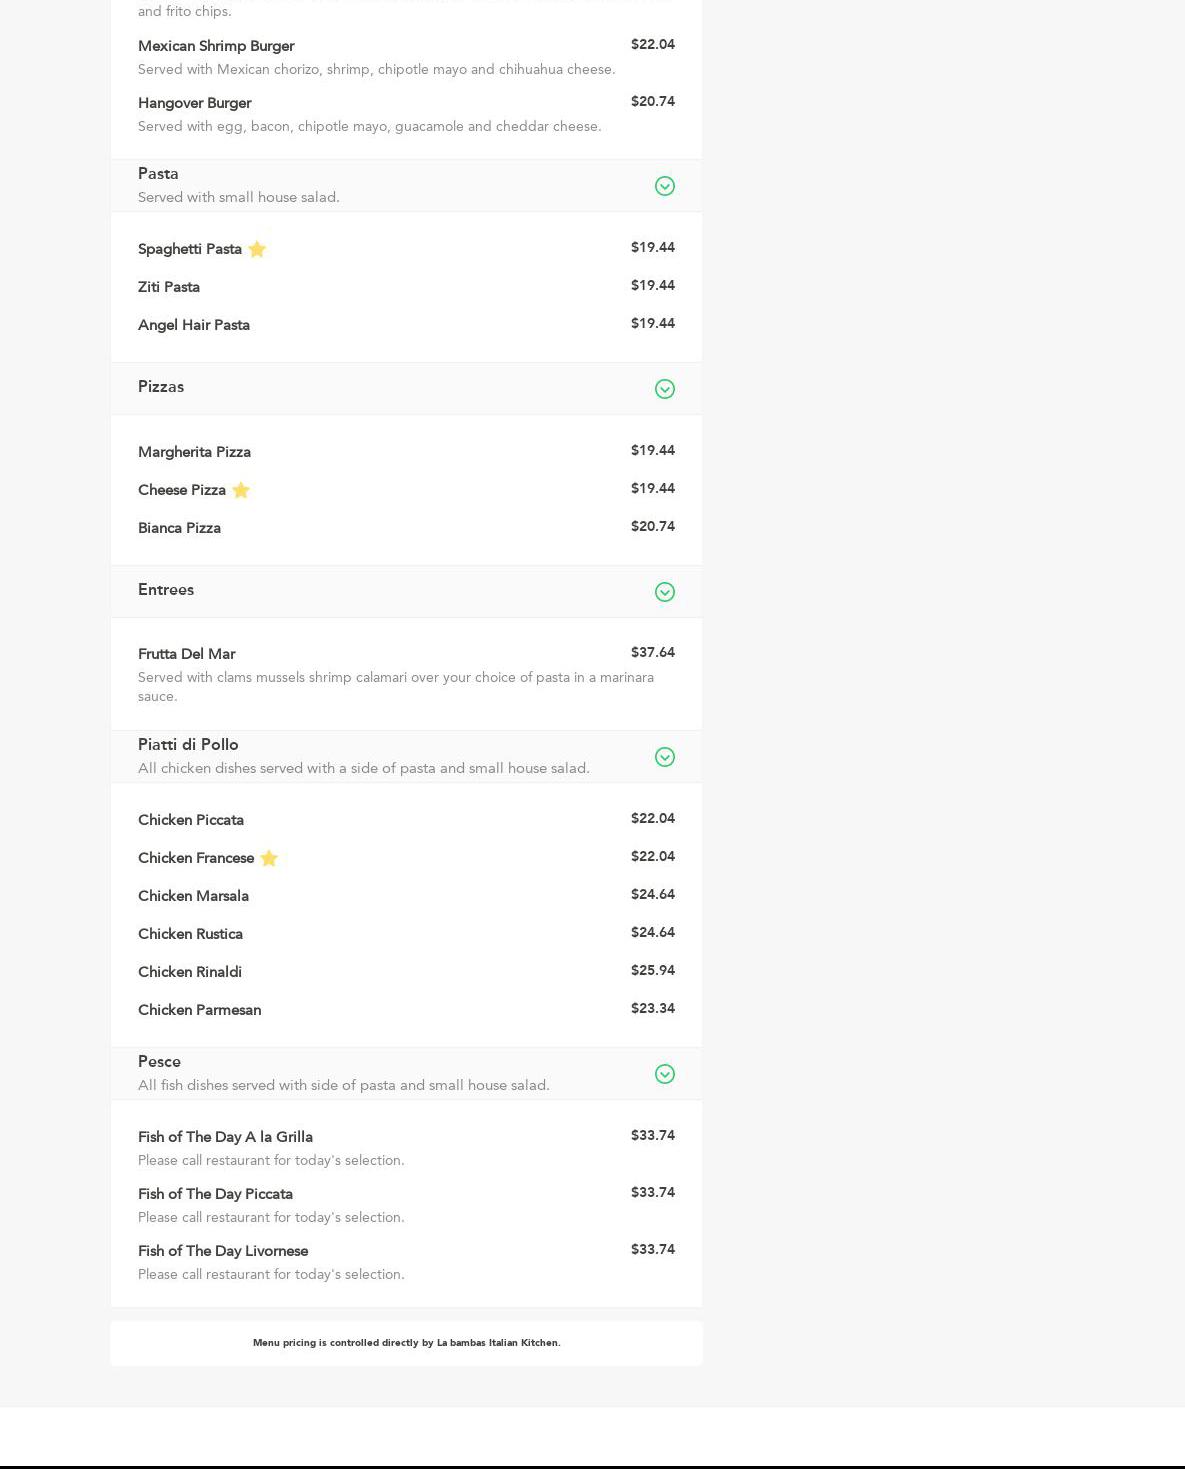The height and width of the screenshot is (1469, 1185).
Task: Open Fish of The Day Piccata
Action: [215, 1194]
